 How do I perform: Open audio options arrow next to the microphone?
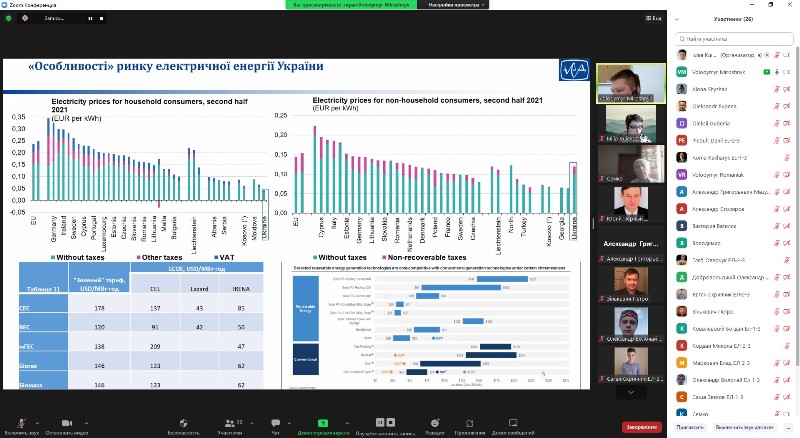click(x=37, y=423)
